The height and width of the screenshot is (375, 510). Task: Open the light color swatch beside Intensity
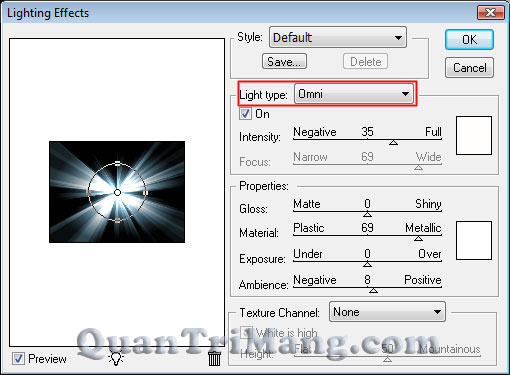point(474,135)
